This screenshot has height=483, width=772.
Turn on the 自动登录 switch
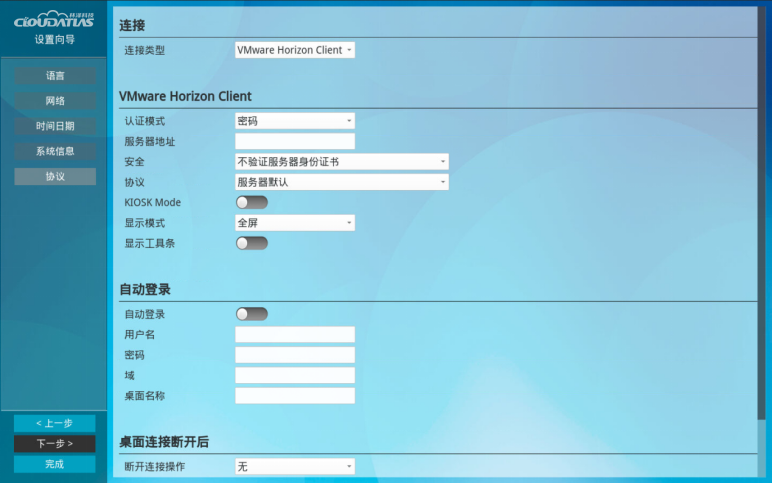(251, 314)
